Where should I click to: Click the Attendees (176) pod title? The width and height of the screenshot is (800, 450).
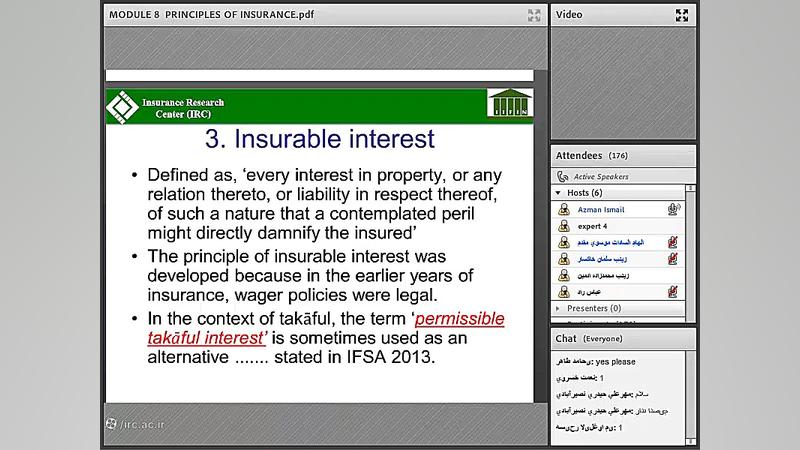point(591,156)
